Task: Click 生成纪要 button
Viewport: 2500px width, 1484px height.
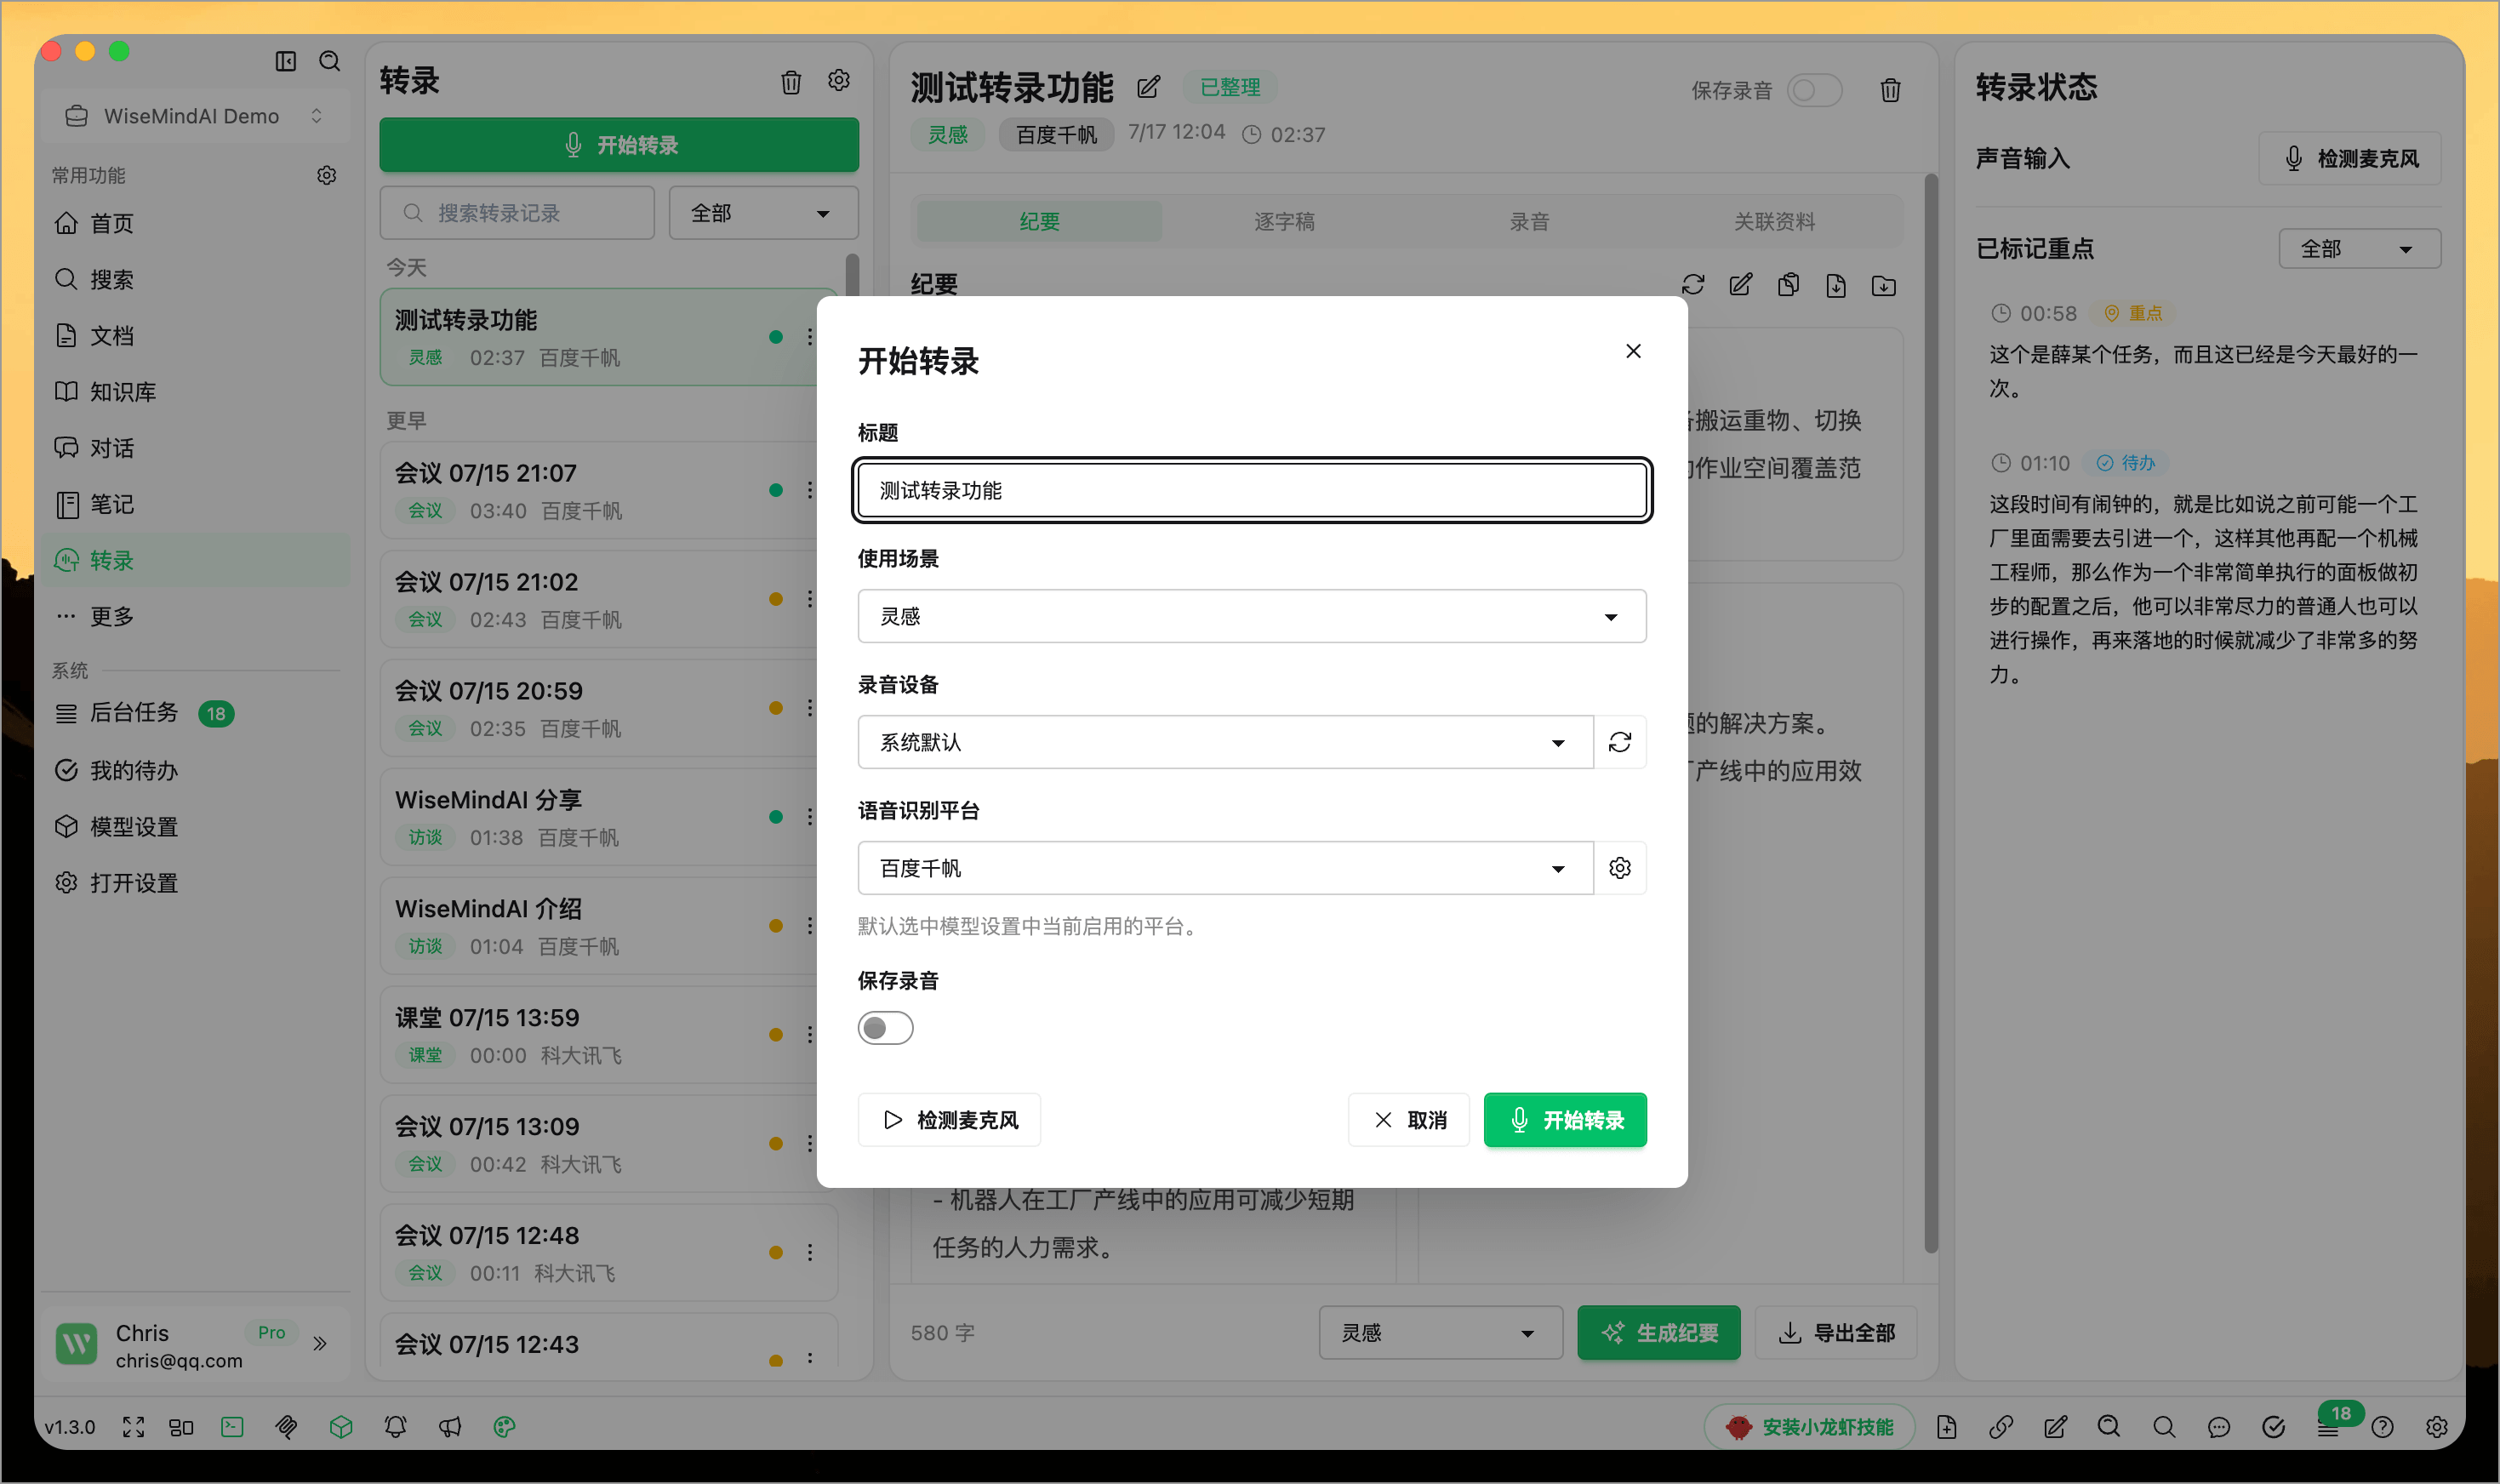Action: pyautogui.click(x=1658, y=1332)
